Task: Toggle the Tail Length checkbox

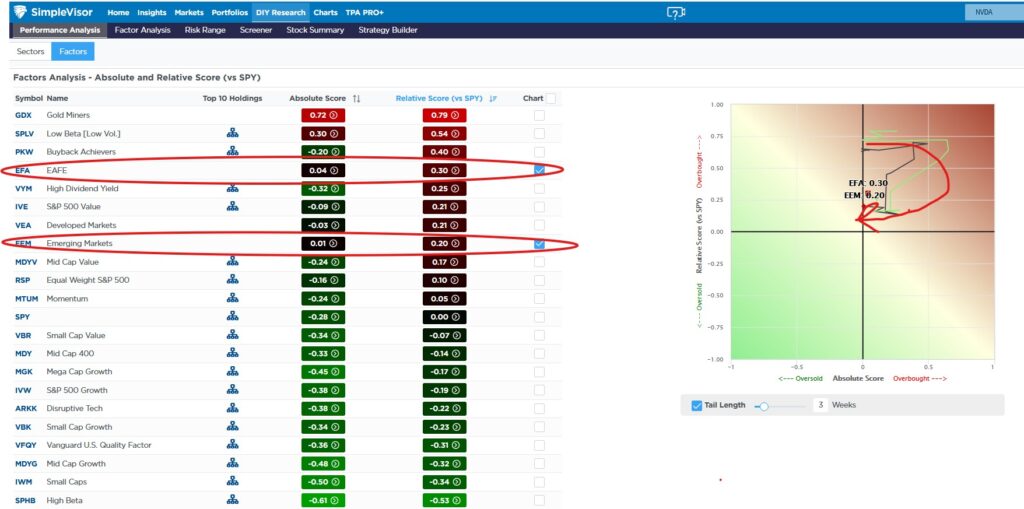Action: 696,405
